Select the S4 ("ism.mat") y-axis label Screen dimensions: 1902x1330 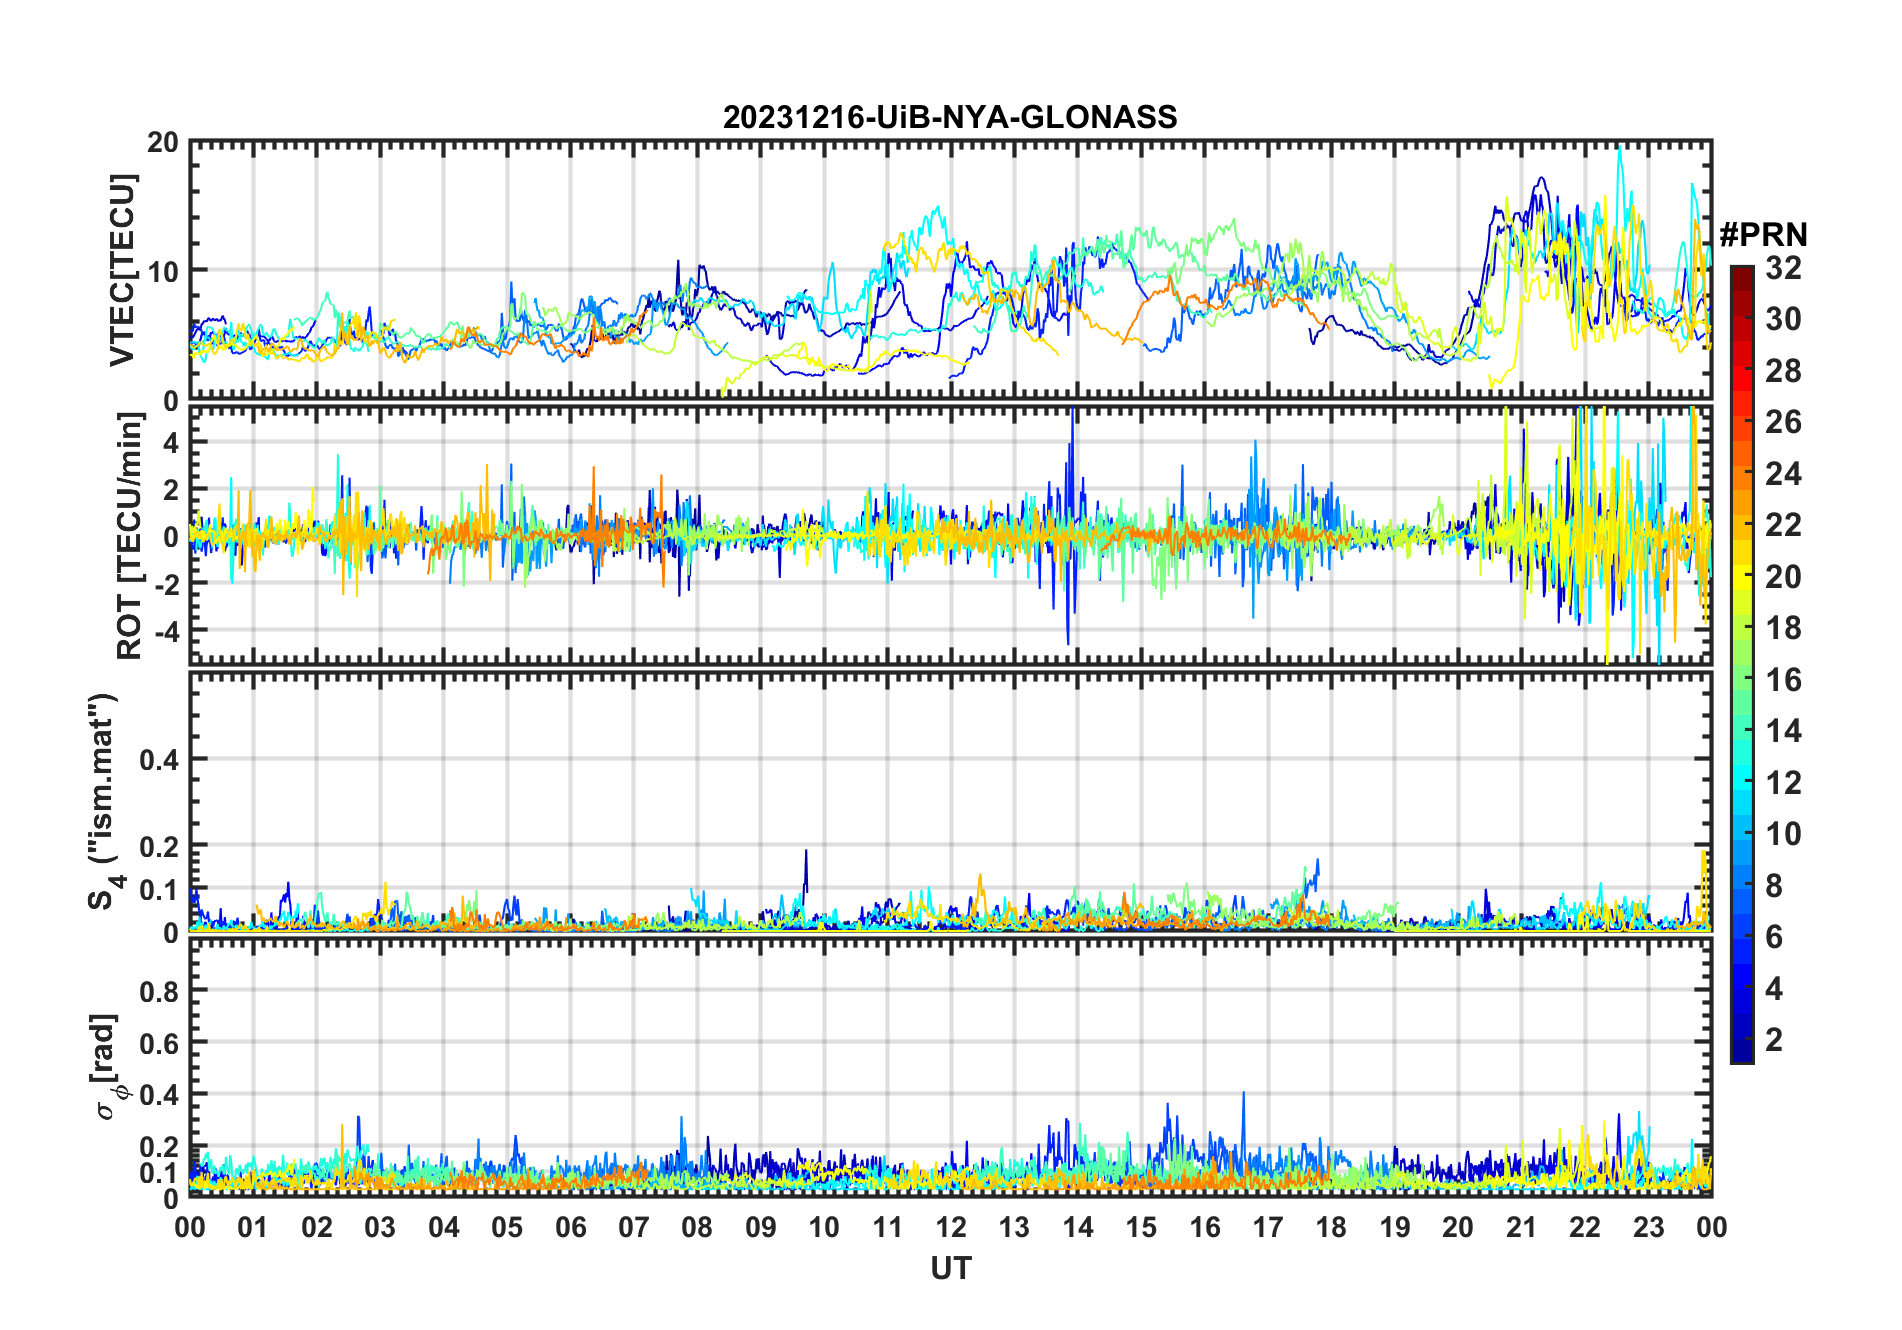coord(105,801)
